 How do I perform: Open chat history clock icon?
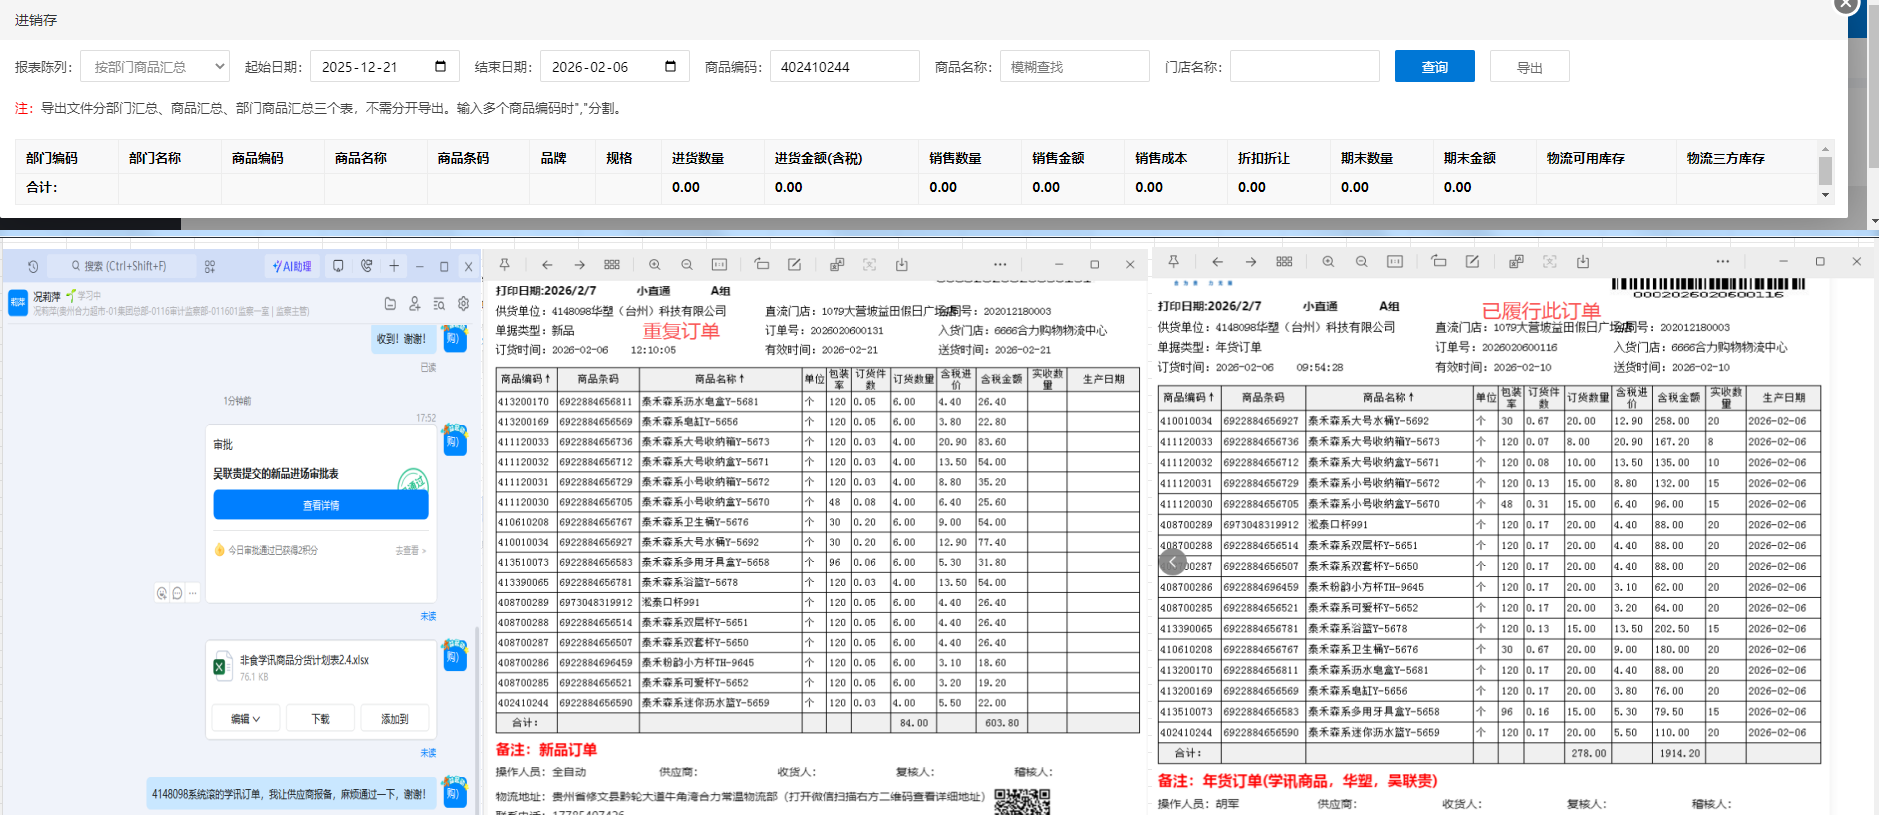pos(33,267)
